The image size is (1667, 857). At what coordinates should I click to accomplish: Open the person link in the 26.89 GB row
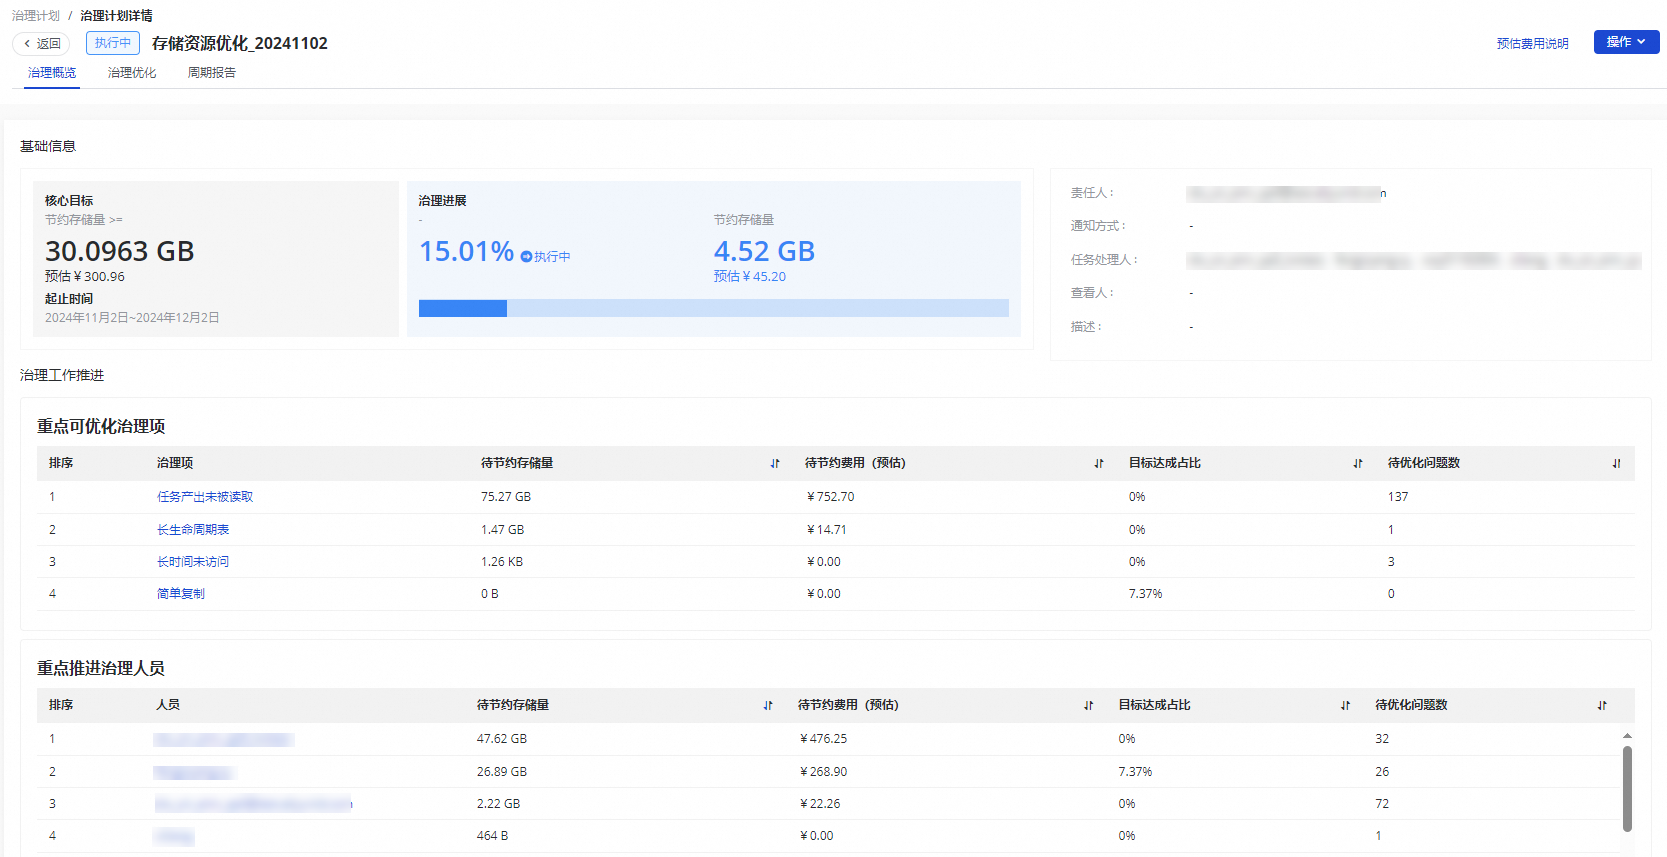[193, 773]
